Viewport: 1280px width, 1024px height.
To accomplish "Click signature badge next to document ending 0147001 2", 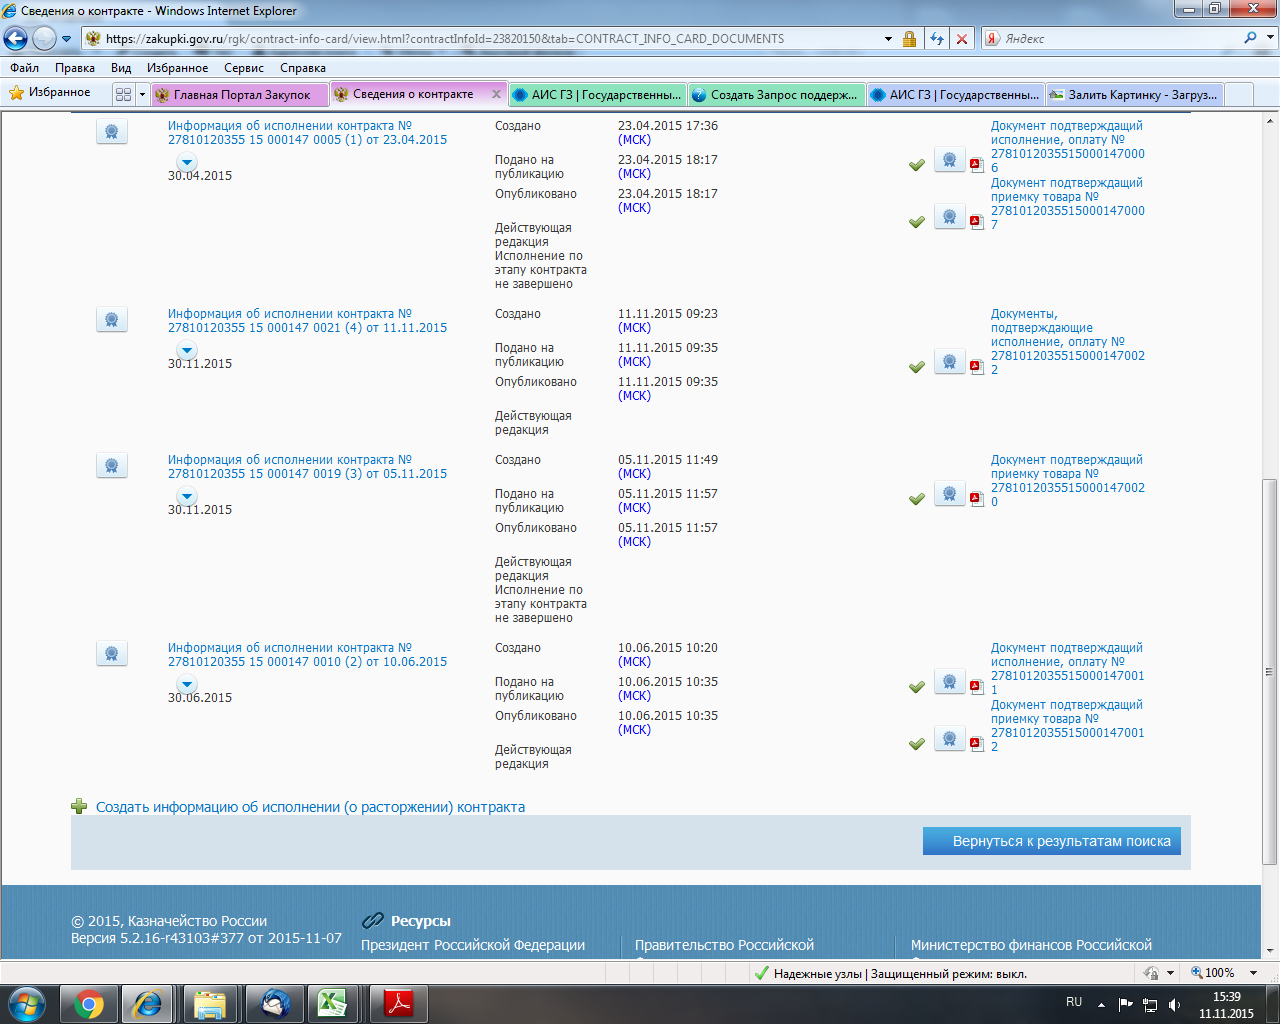I will click(950, 739).
